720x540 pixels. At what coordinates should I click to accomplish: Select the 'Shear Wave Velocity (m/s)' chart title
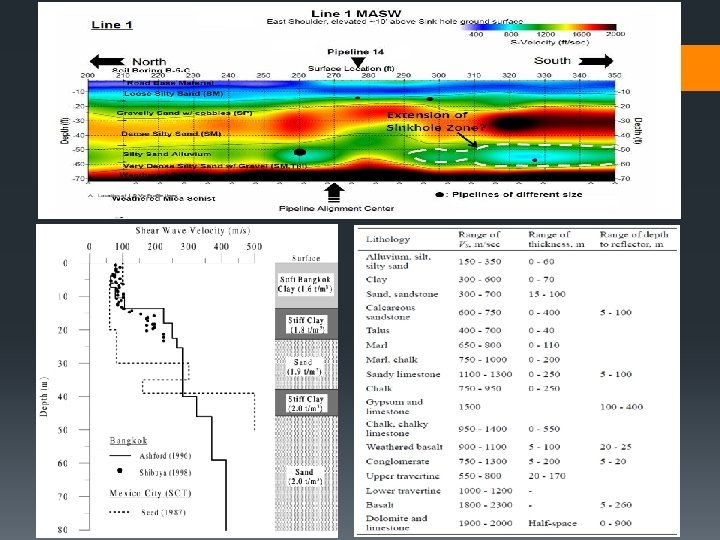pos(193,231)
